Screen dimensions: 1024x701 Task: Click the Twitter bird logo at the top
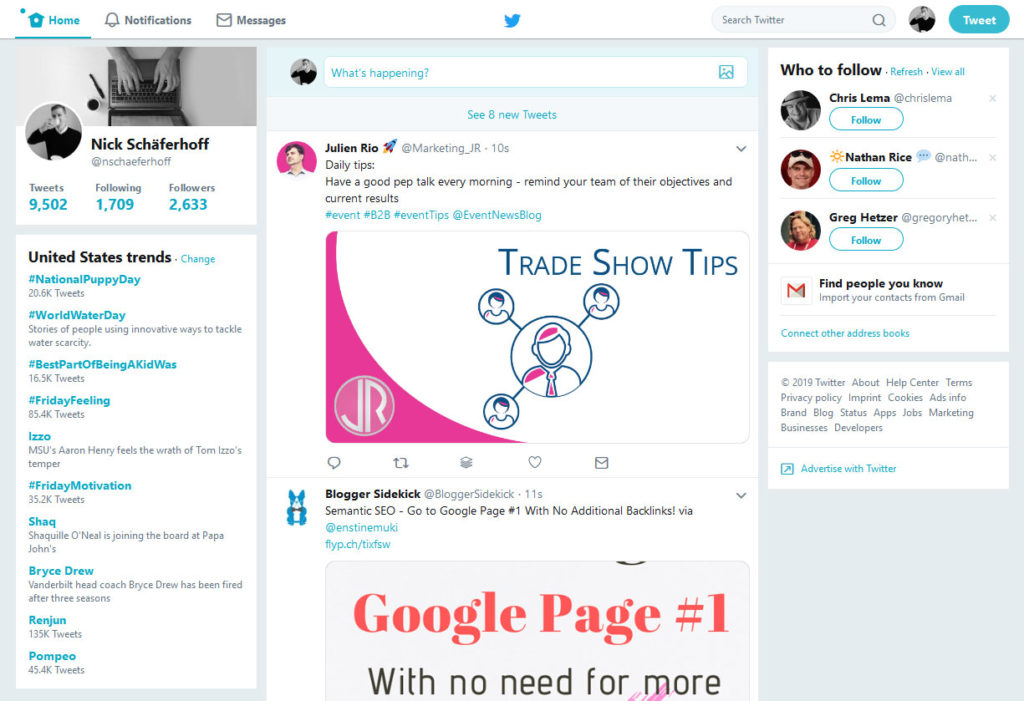click(x=512, y=19)
